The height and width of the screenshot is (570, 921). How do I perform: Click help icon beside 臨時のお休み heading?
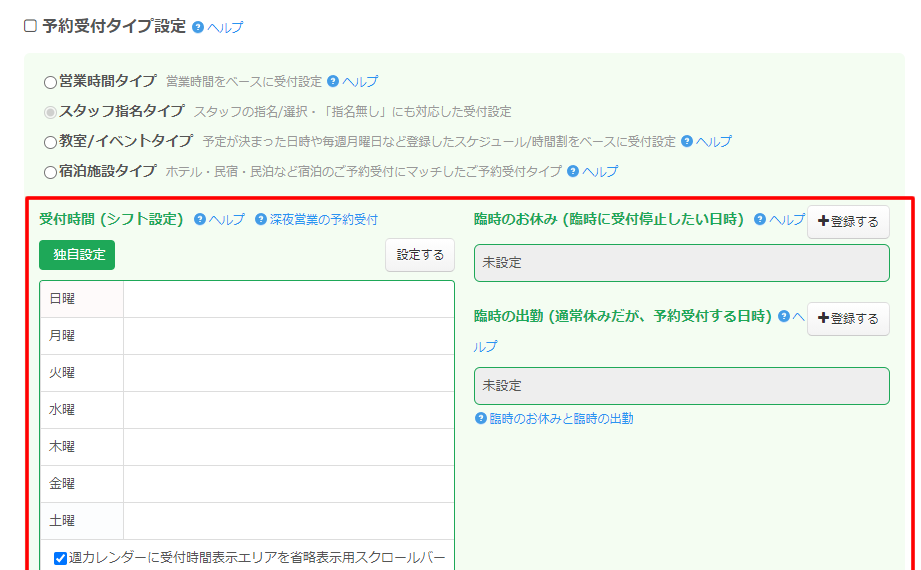click(x=760, y=219)
